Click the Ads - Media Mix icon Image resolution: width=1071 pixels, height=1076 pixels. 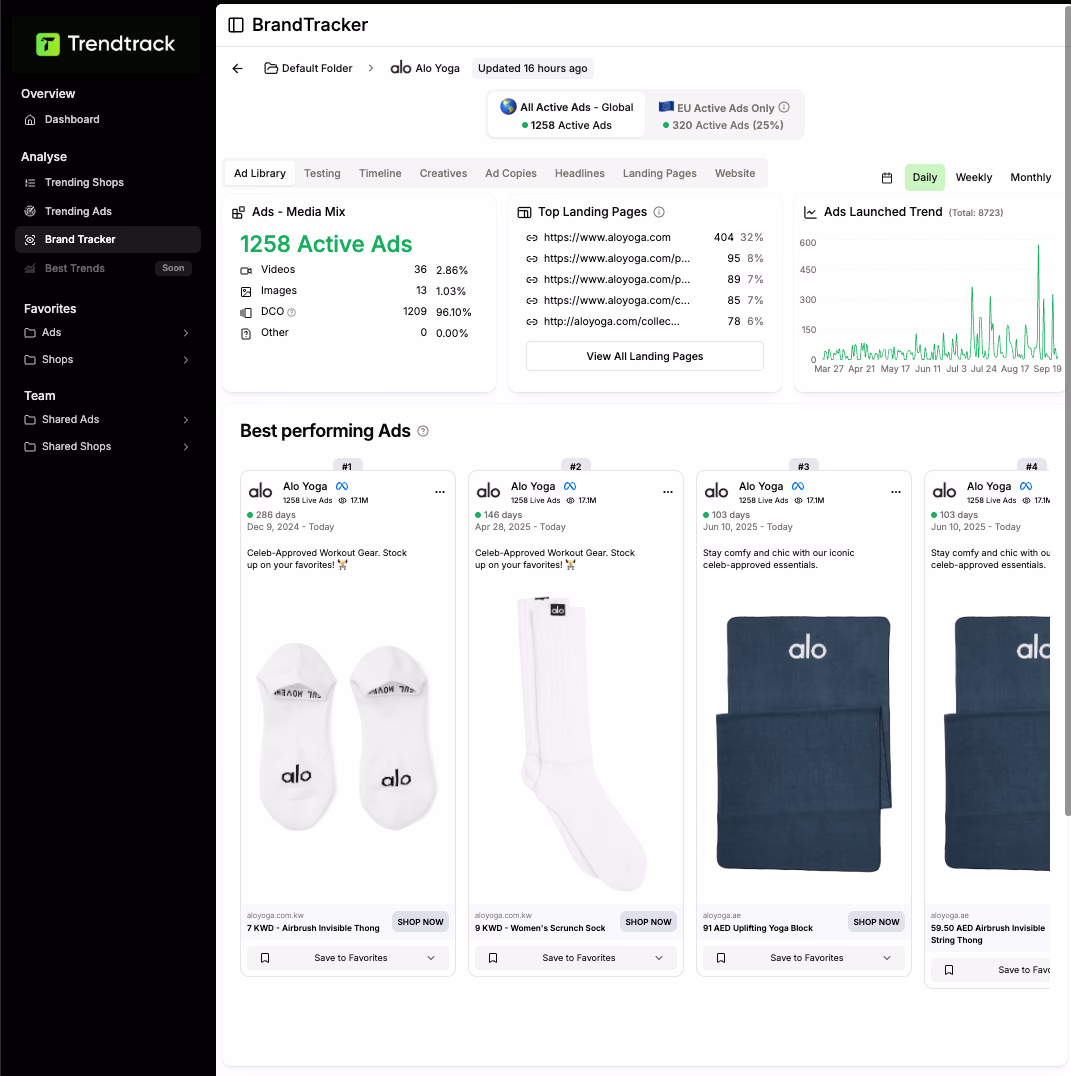[x=238, y=213]
